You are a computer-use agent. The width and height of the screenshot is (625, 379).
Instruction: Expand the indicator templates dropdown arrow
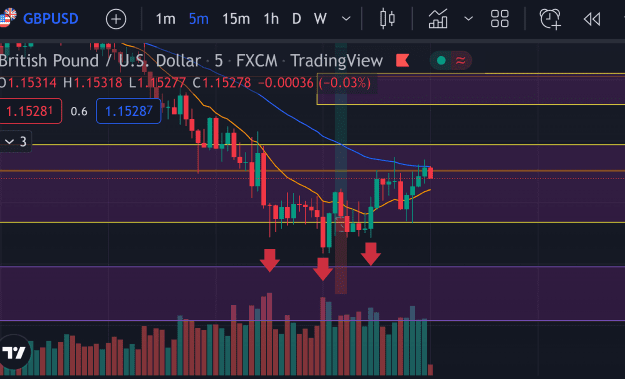click(x=469, y=19)
